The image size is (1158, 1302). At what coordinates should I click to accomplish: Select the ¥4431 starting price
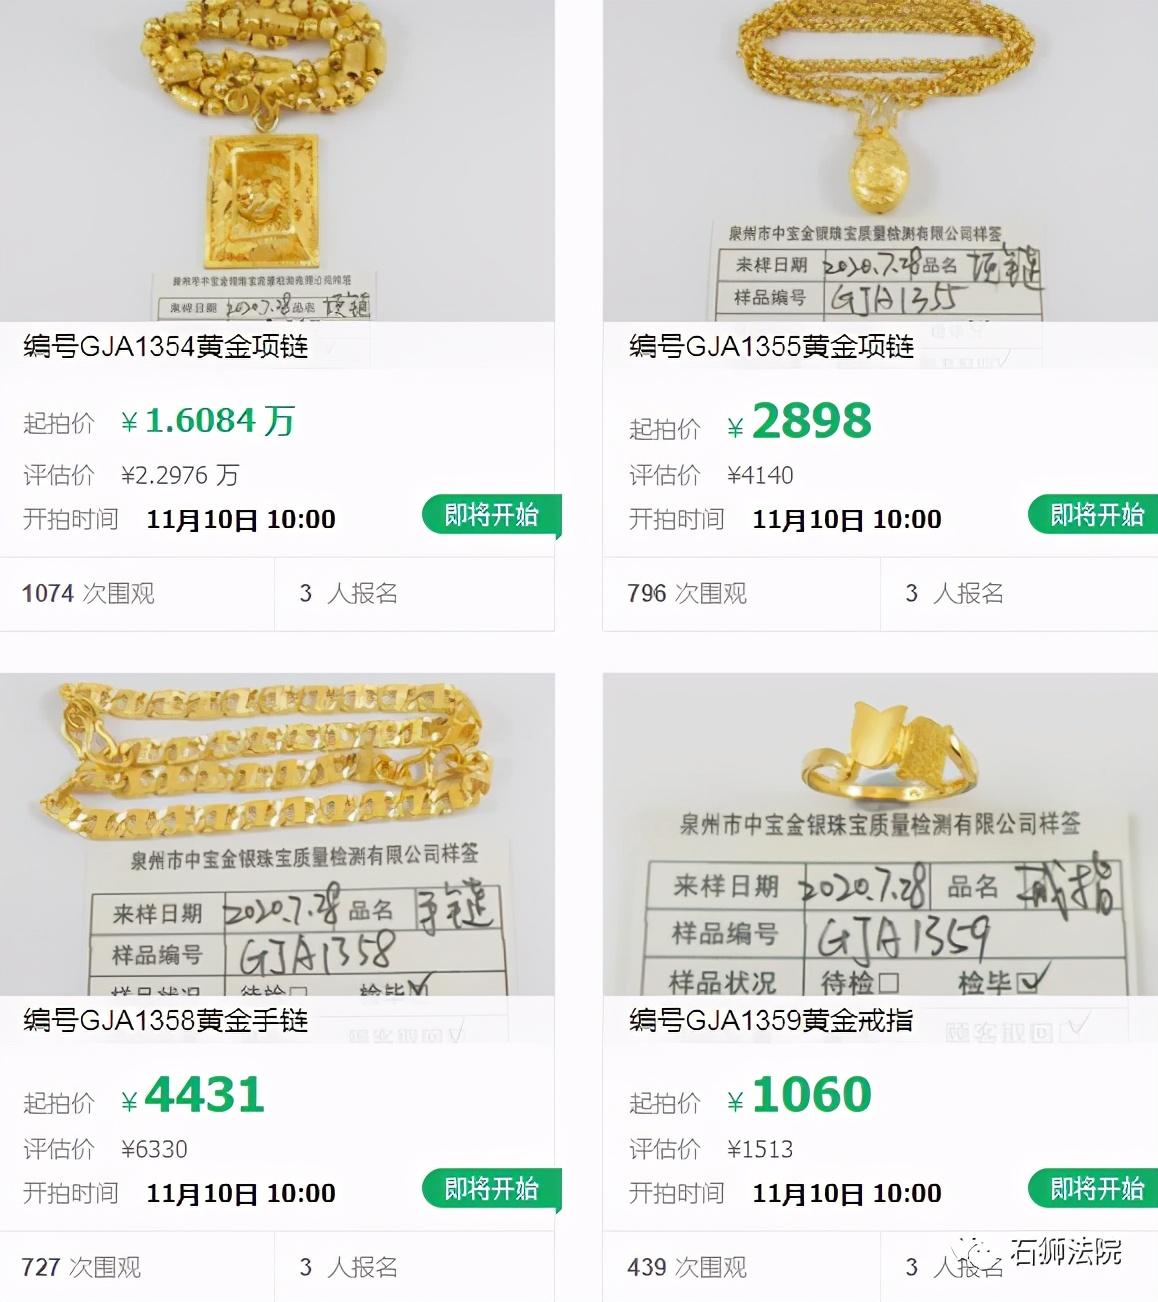(193, 1095)
